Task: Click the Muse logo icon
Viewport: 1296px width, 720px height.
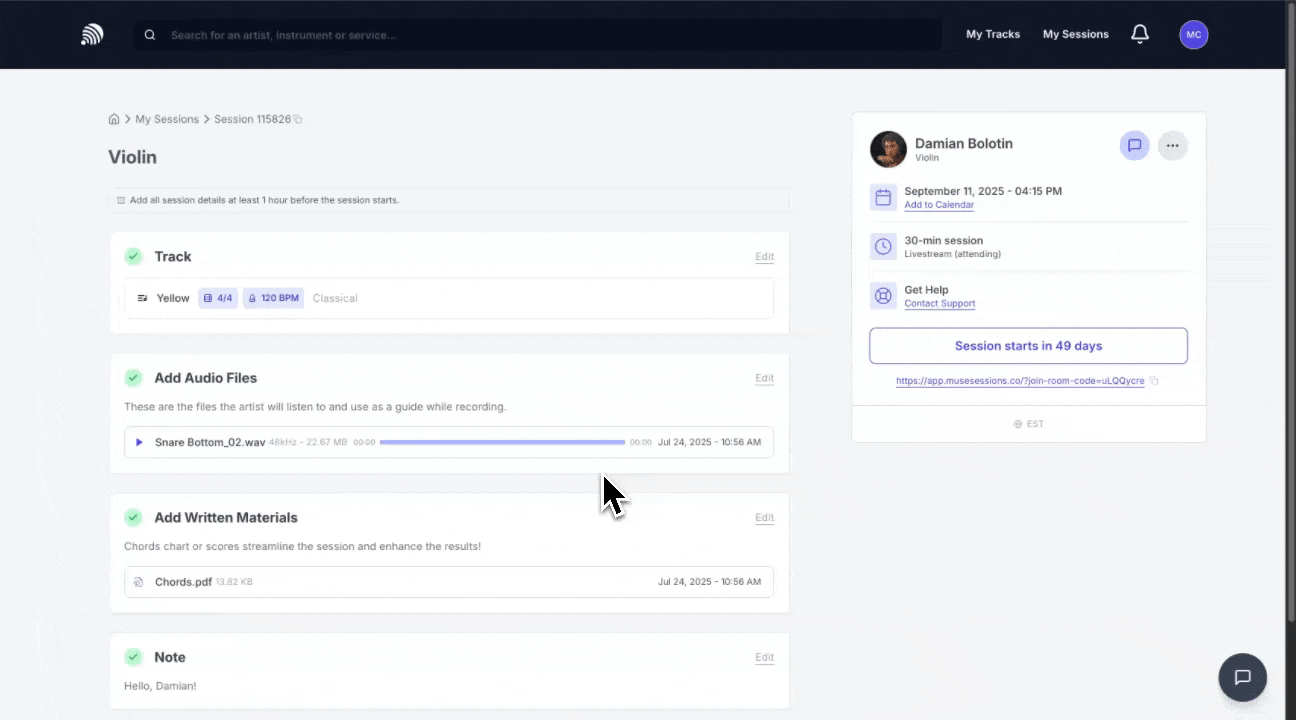Action: pyautogui.click(x=92, y=35)
